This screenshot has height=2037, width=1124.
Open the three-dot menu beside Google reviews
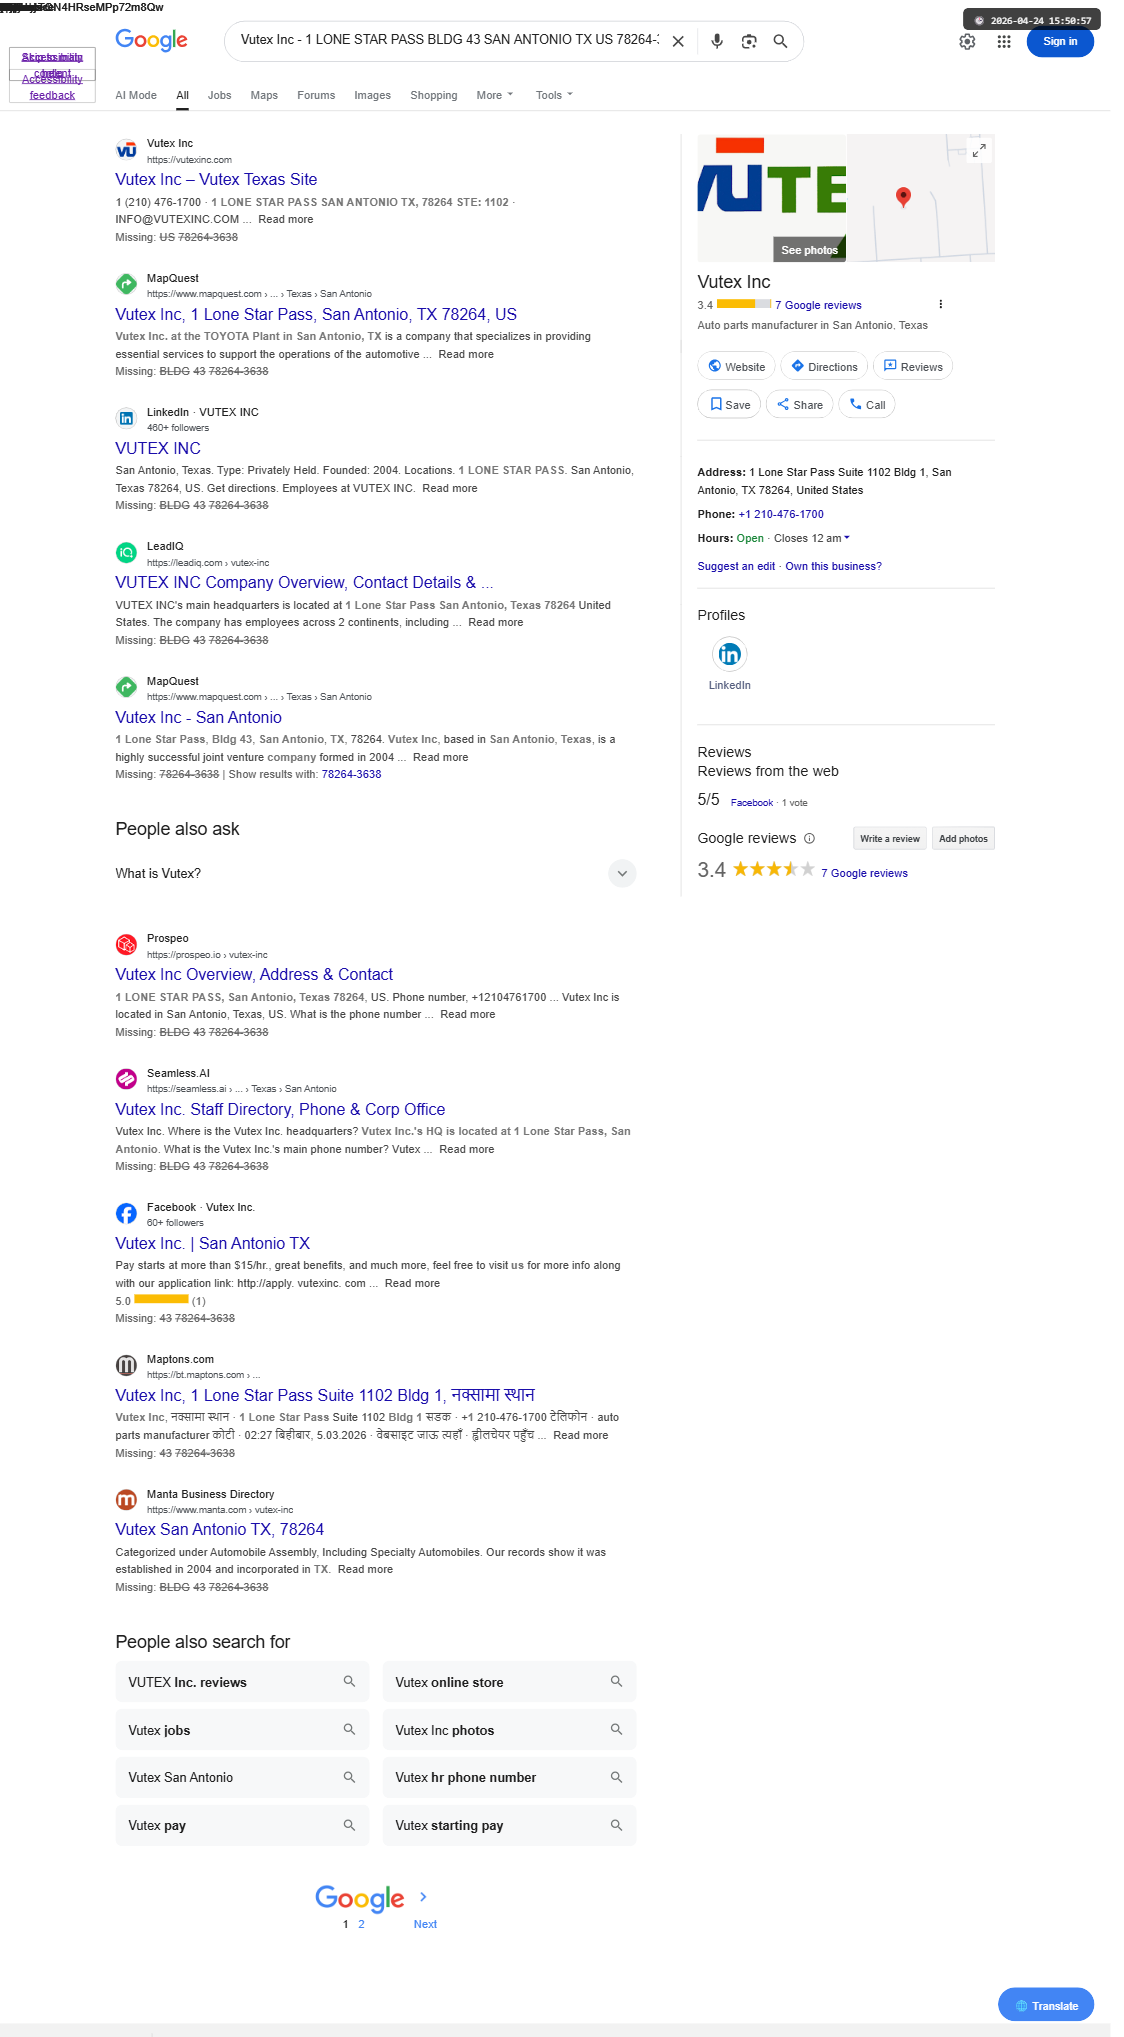point(940,304)
